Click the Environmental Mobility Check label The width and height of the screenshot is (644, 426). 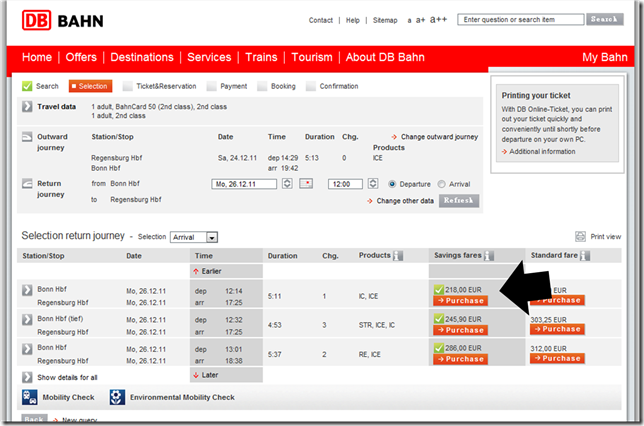tap(182, 397)
